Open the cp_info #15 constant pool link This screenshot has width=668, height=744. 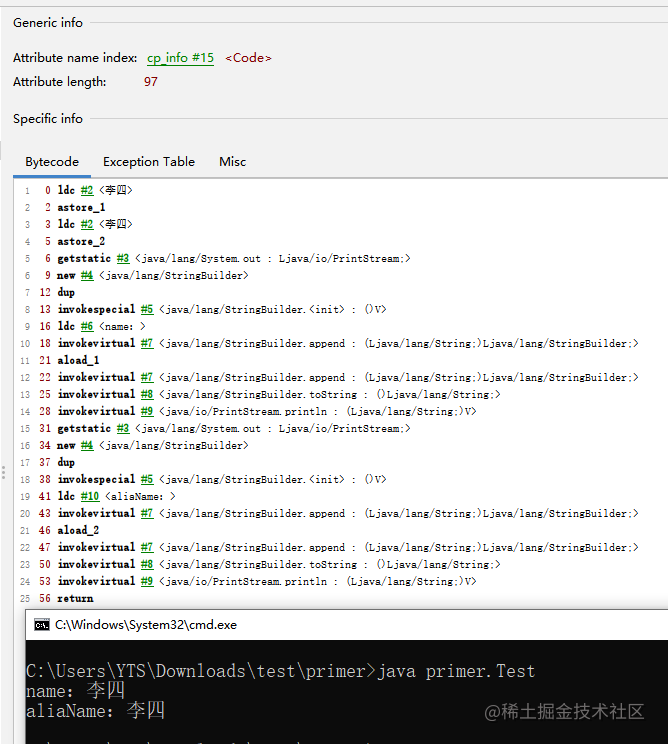click(x=180, y=58)
